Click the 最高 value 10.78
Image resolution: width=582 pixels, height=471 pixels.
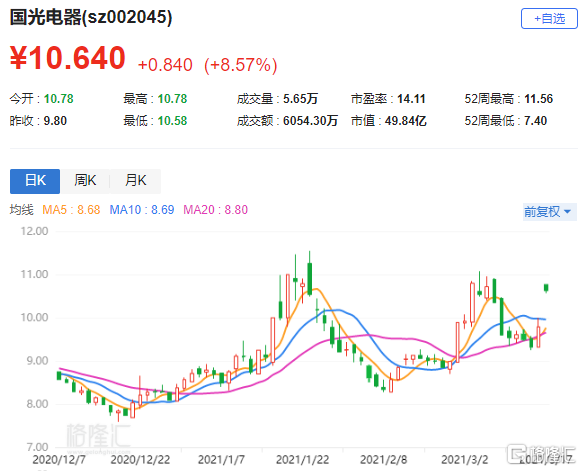click(x=172, y=99)
